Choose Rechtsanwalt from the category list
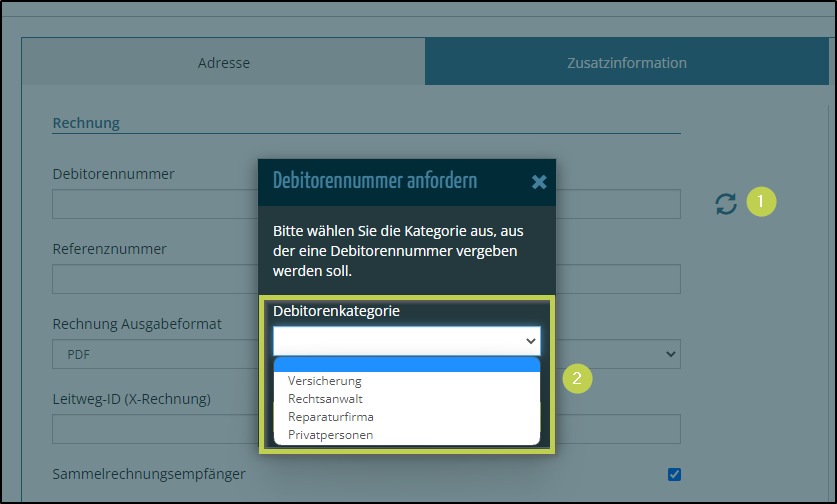 325,399
